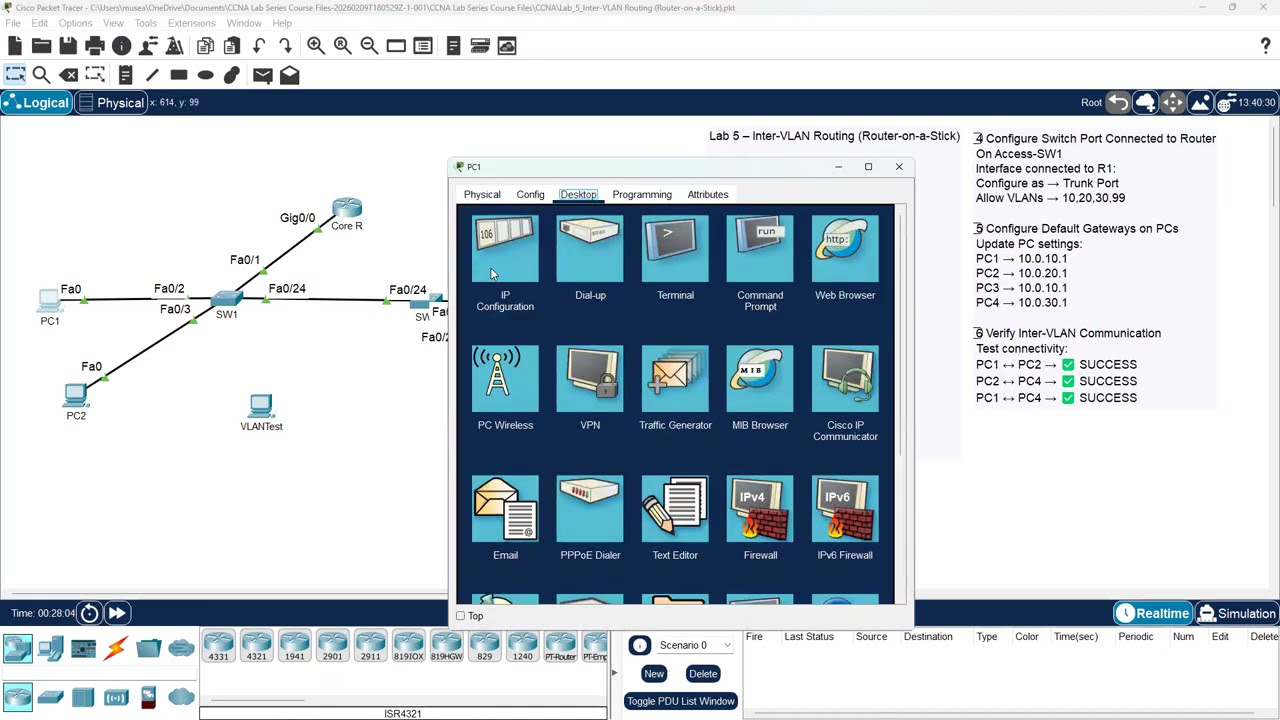Open the Scenario 0 dropdown

pyautogui.click(x=695, y=645)
